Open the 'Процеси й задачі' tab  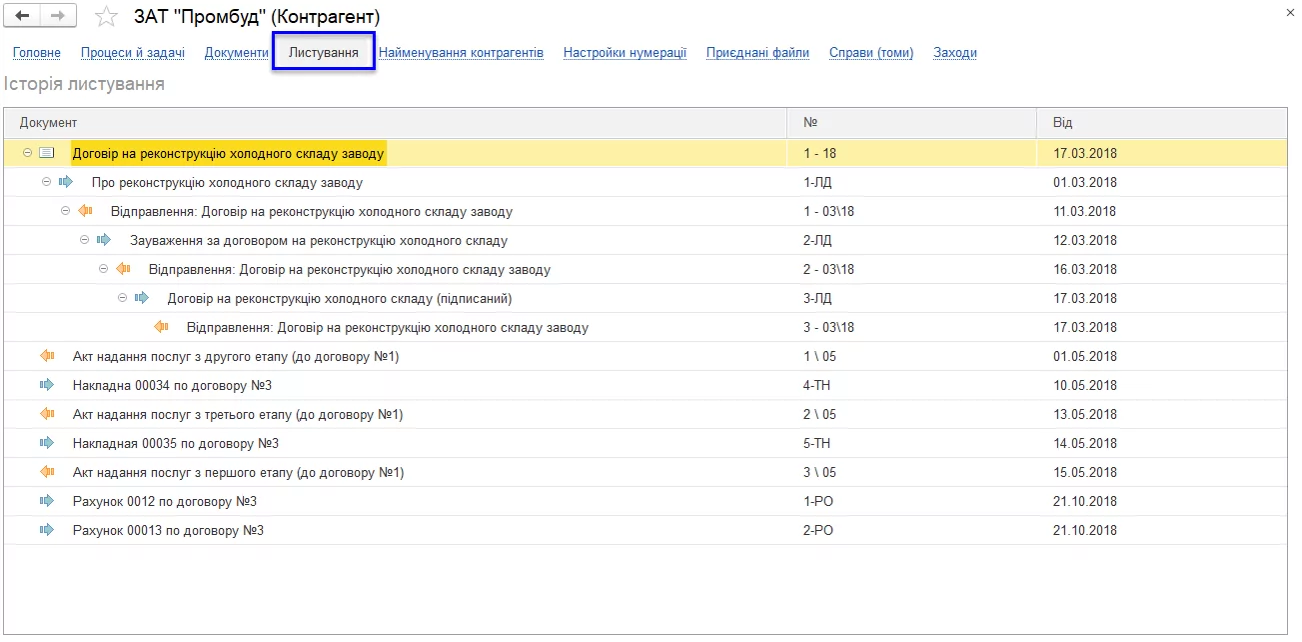pos(132,53)
